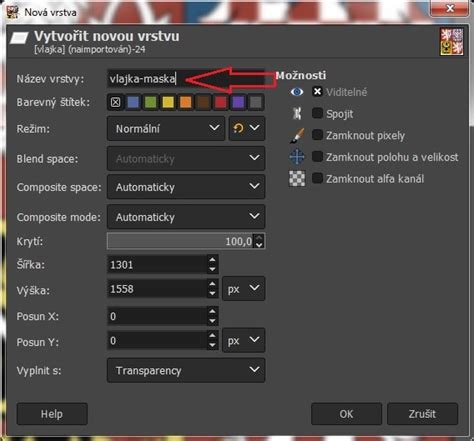Check Zamknout alfa kanál option
The width and height of the screenshot is (474, 441).
317,178
